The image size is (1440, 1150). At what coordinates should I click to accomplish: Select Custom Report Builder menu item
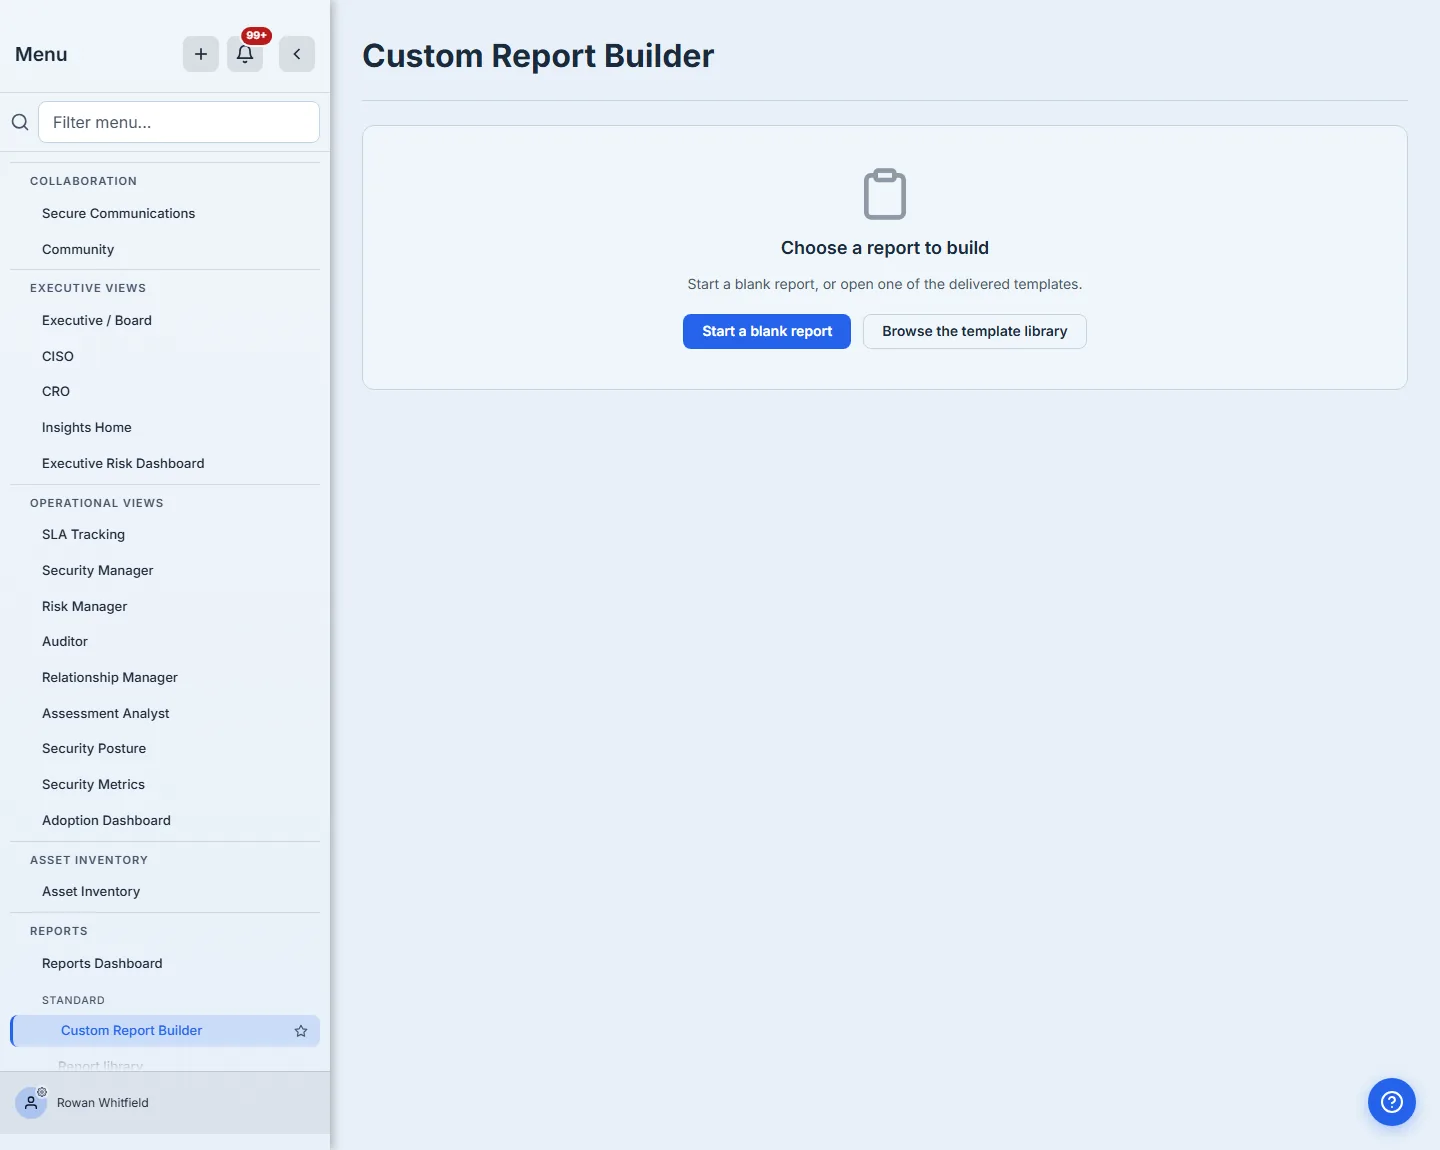(165, 1031)
